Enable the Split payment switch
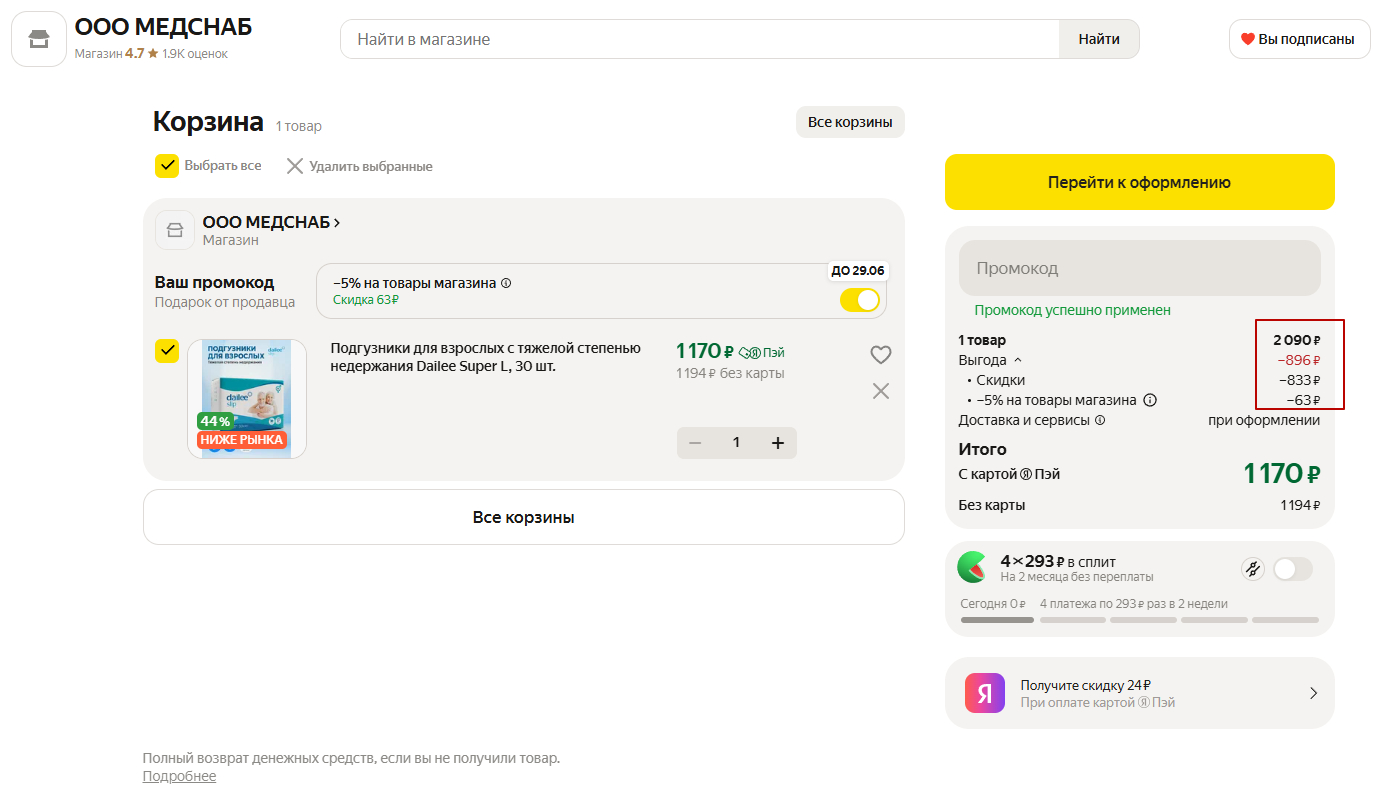 coord(1292,569)
